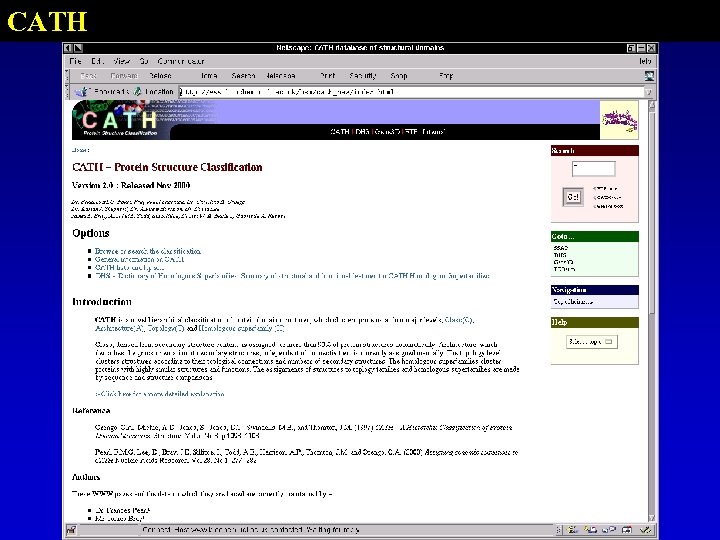
Task: Click the Location page proxy icon
Action: pos(137,92)
